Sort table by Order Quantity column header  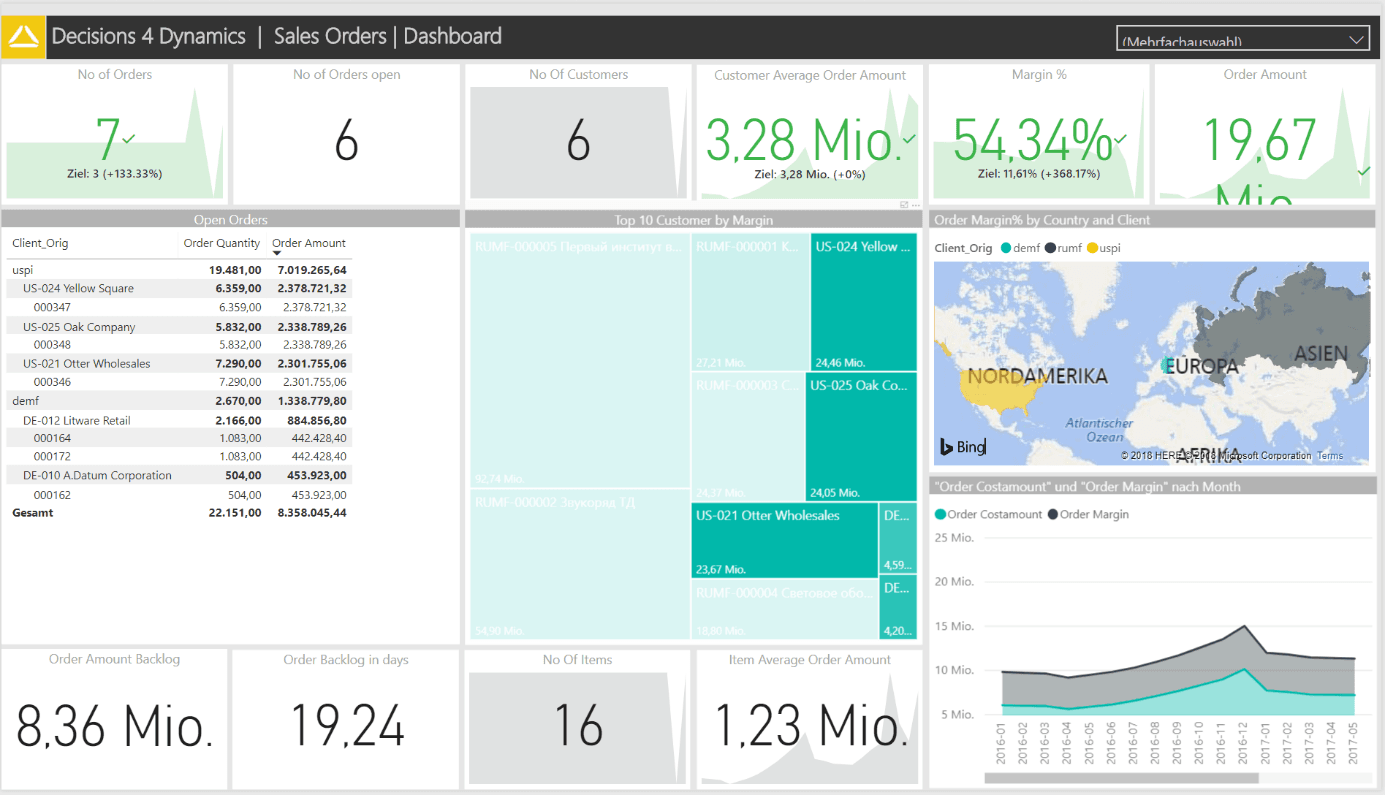click(x=222, y=243)
